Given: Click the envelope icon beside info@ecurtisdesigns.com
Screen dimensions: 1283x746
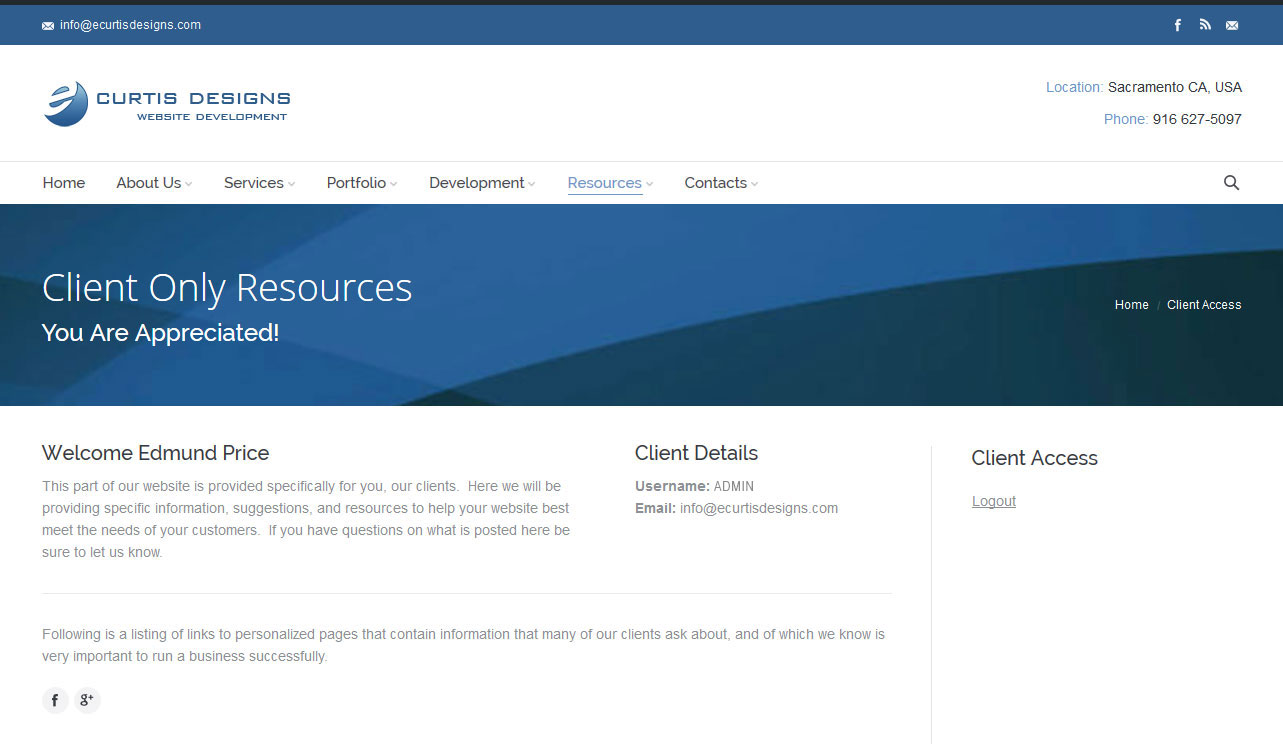Looking at the screenshot, I should click(47, 24).
